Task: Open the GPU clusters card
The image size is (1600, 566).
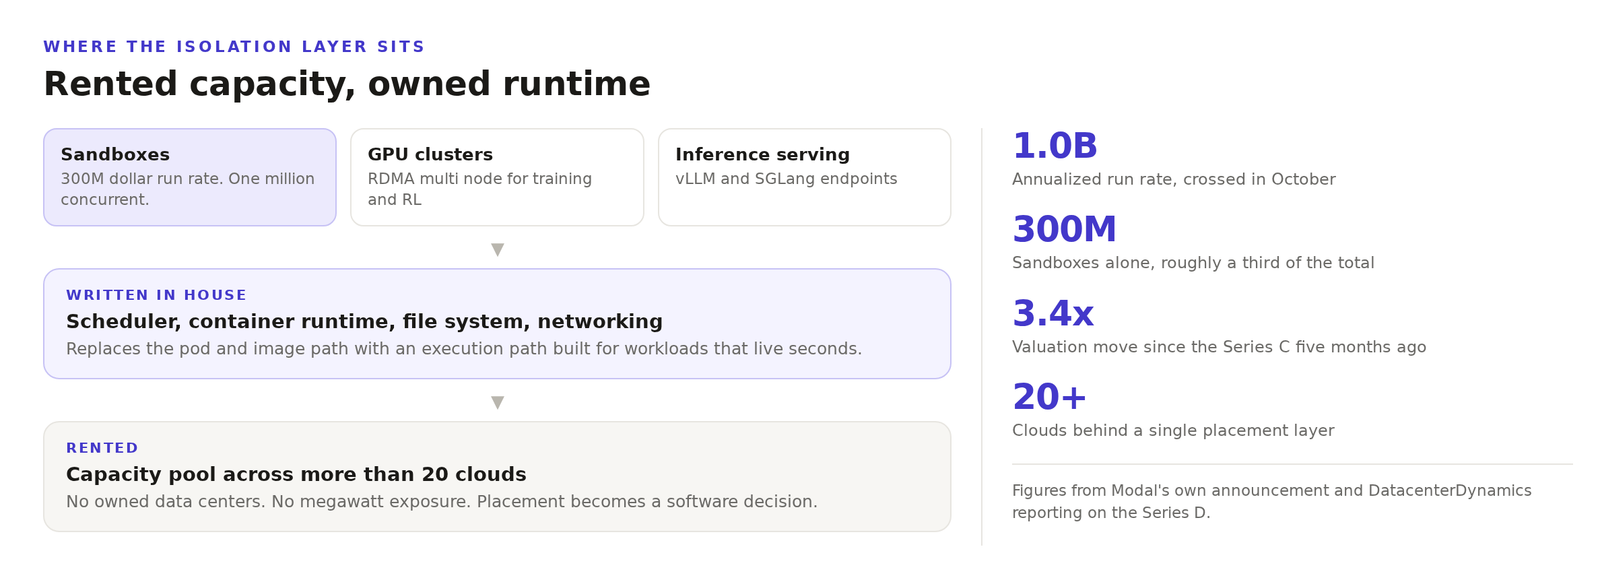Action: point(497,177)
